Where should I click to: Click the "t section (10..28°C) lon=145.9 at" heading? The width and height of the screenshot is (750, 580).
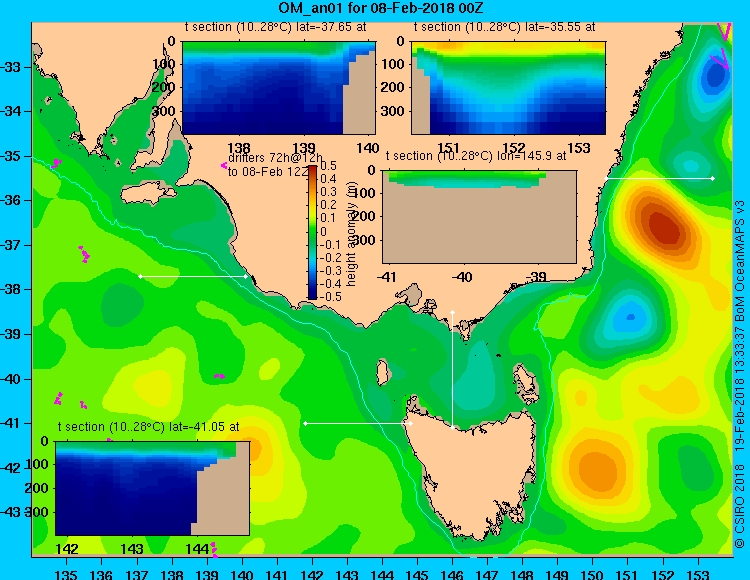(x=476, y=156)
